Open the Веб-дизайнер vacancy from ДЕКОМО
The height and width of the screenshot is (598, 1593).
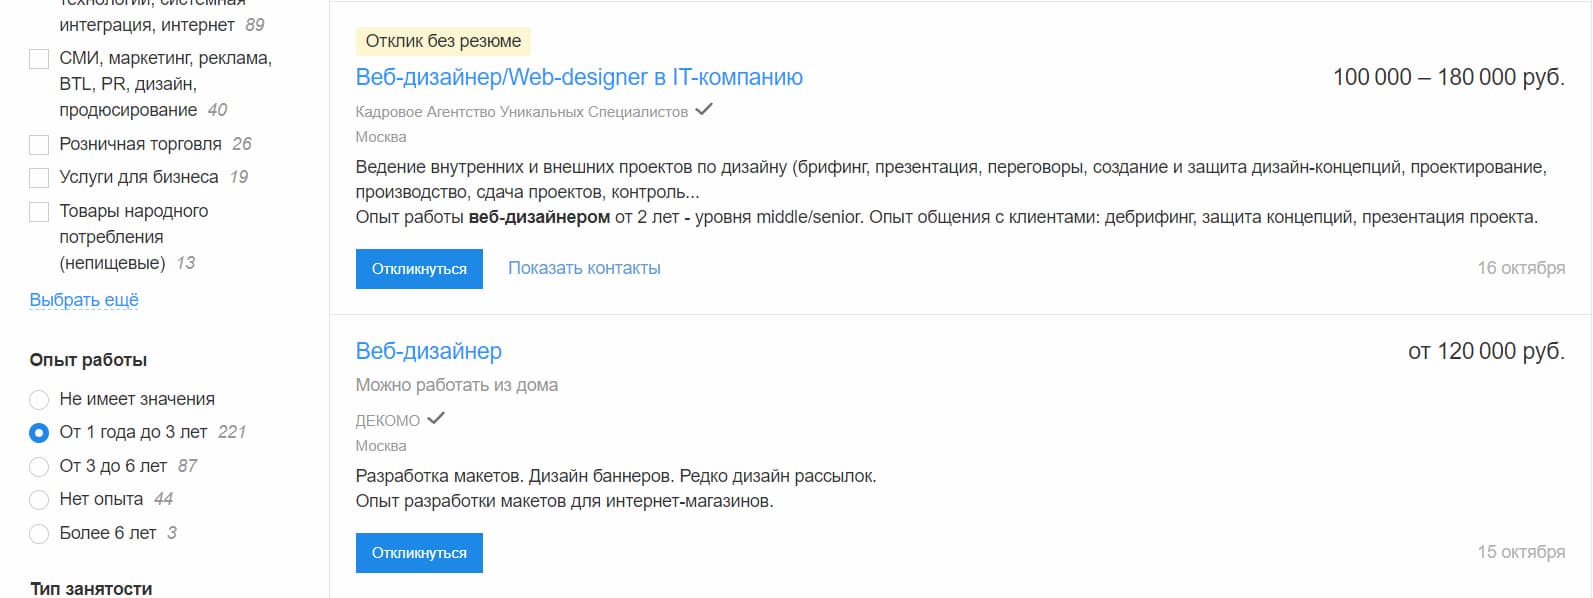pos(430,351)
